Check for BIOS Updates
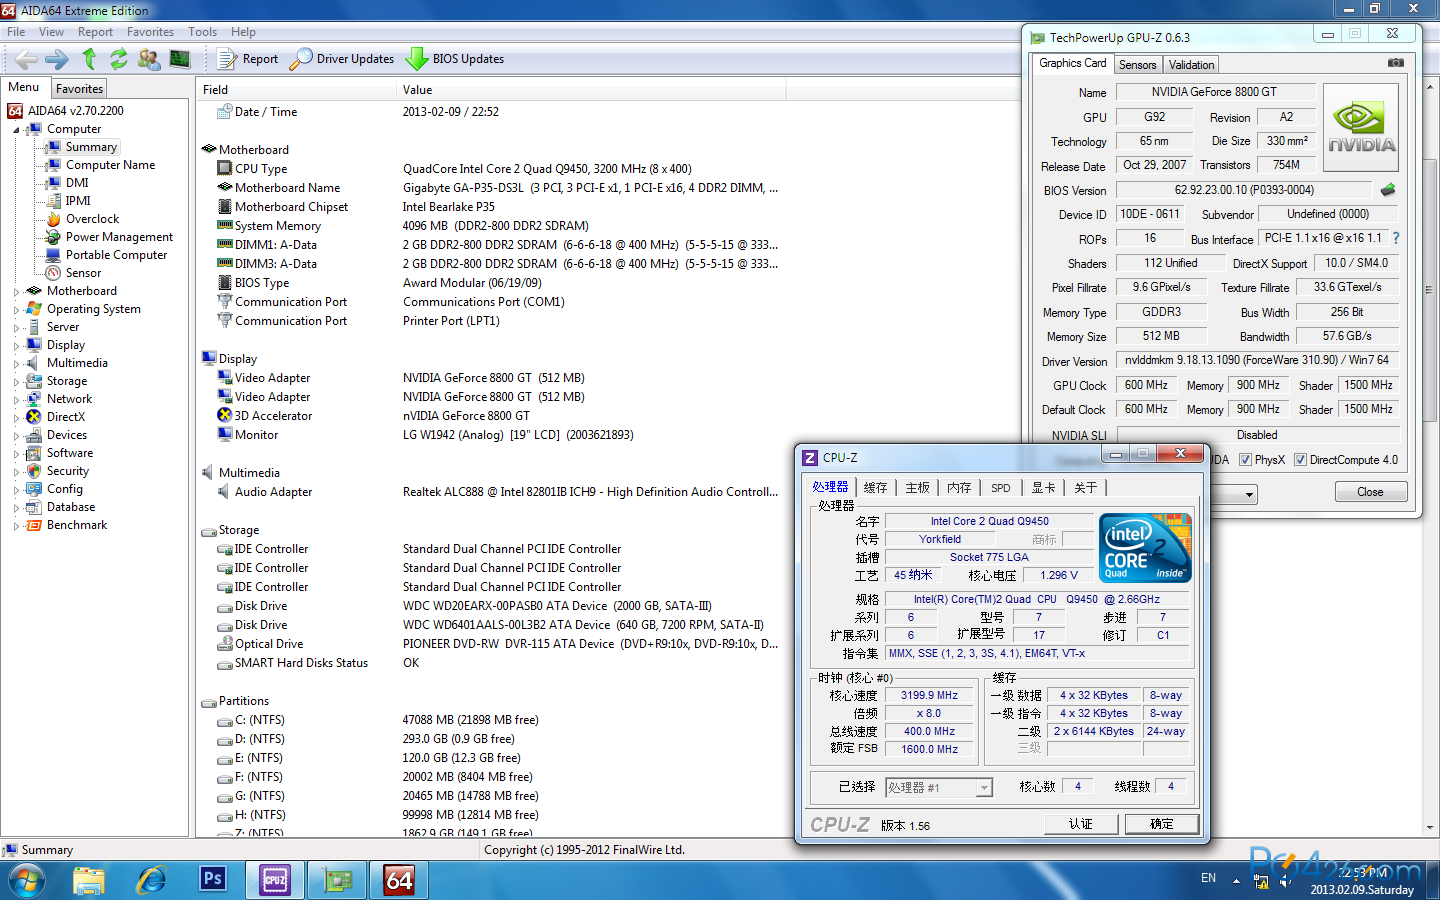1440x900 pixels. pyautogui.click(x=455, y=59)
